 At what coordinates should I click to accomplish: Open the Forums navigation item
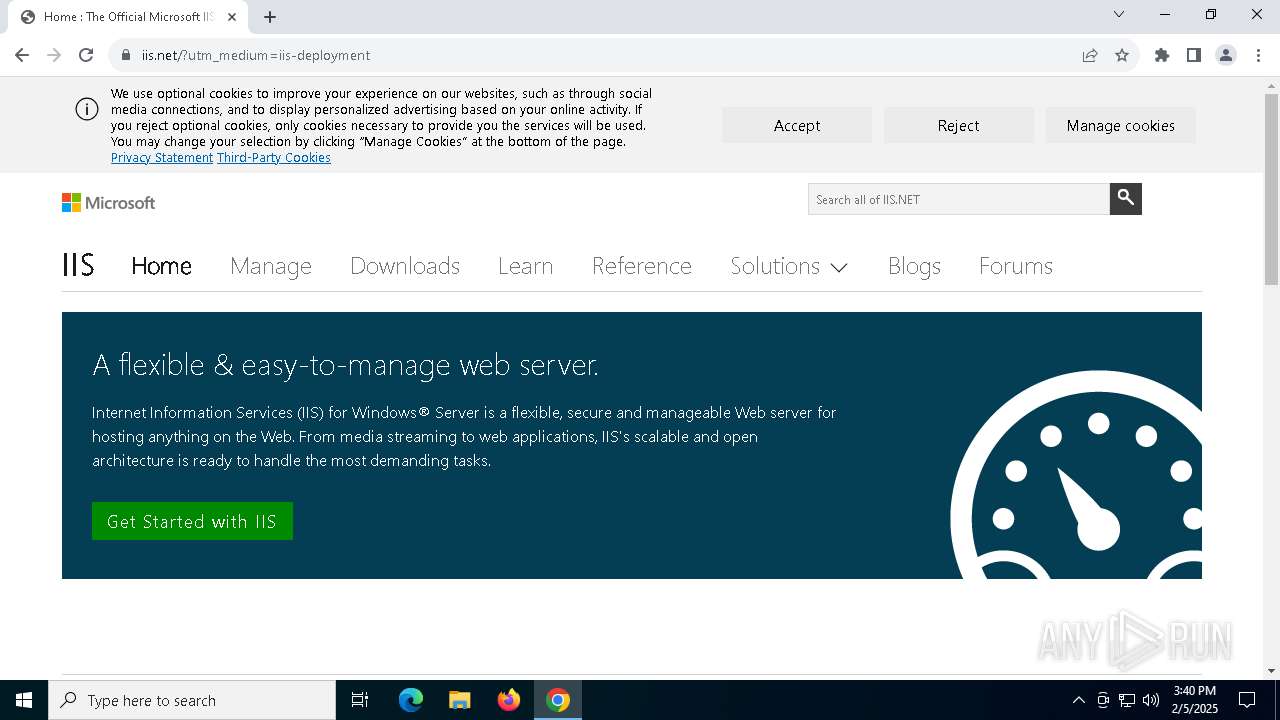click(1016, 265)
